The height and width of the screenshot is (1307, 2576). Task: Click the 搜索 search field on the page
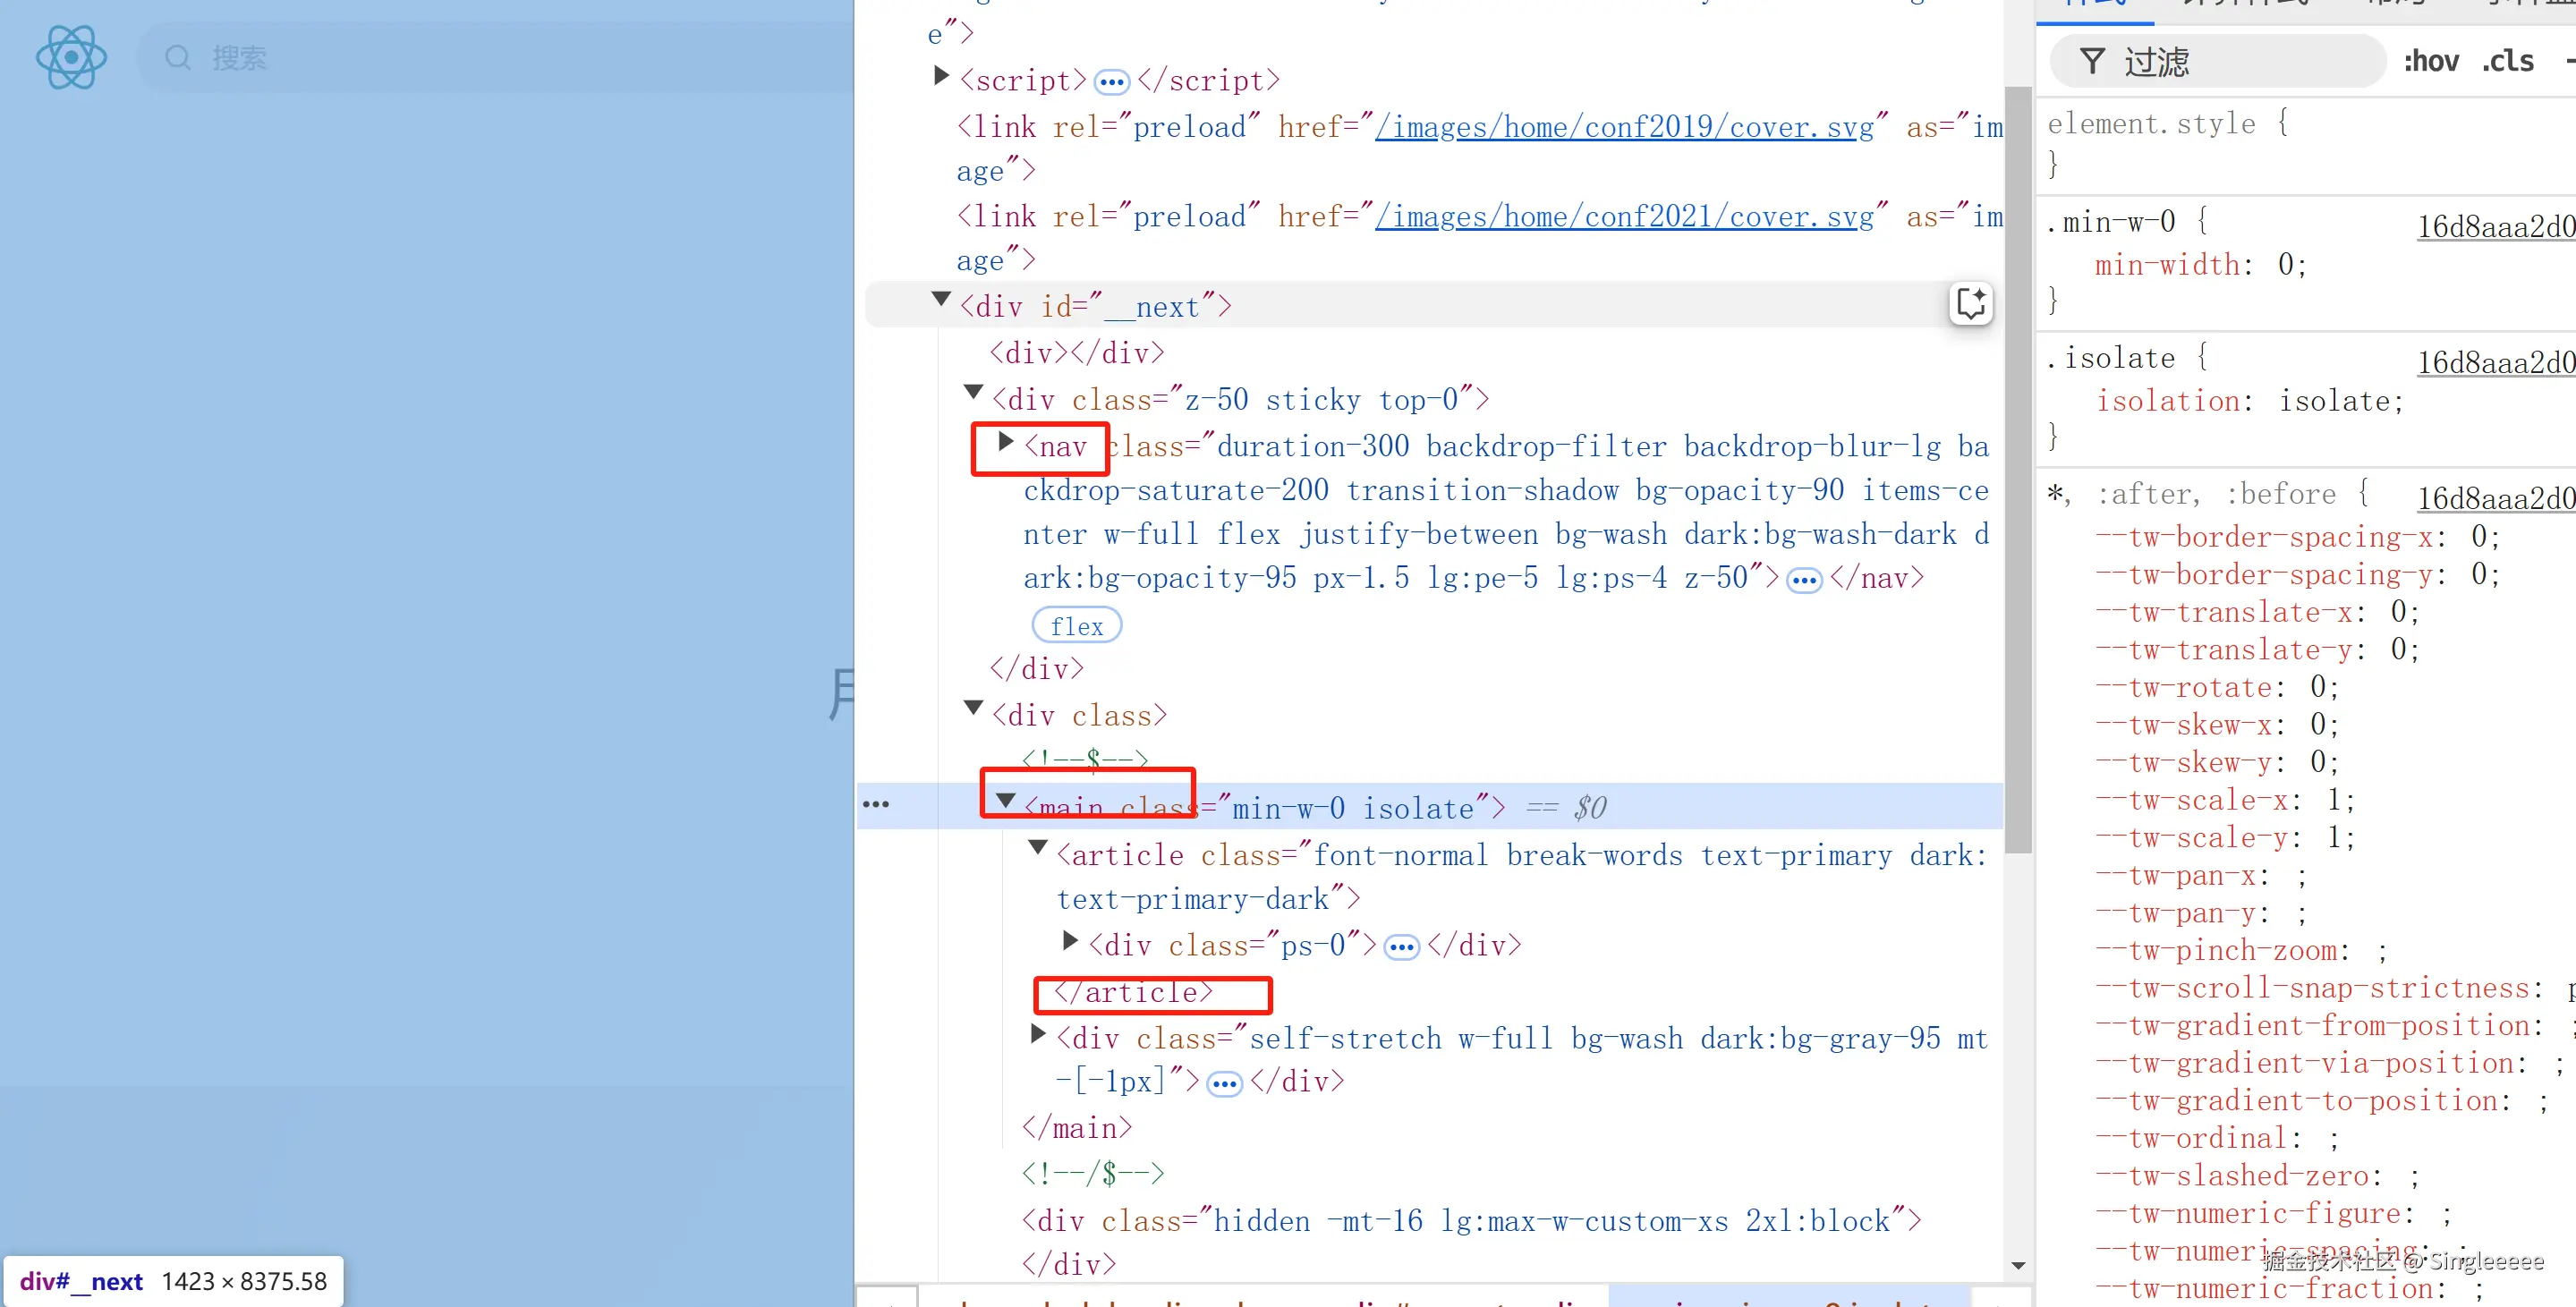tap(495, 58)
